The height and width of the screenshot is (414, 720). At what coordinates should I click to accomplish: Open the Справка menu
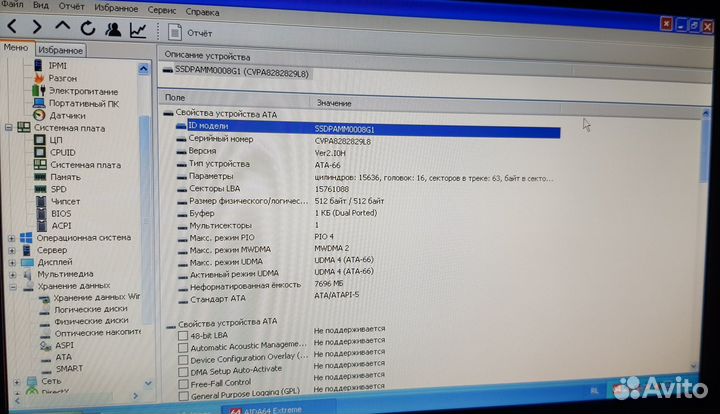(x=202, y=12)
